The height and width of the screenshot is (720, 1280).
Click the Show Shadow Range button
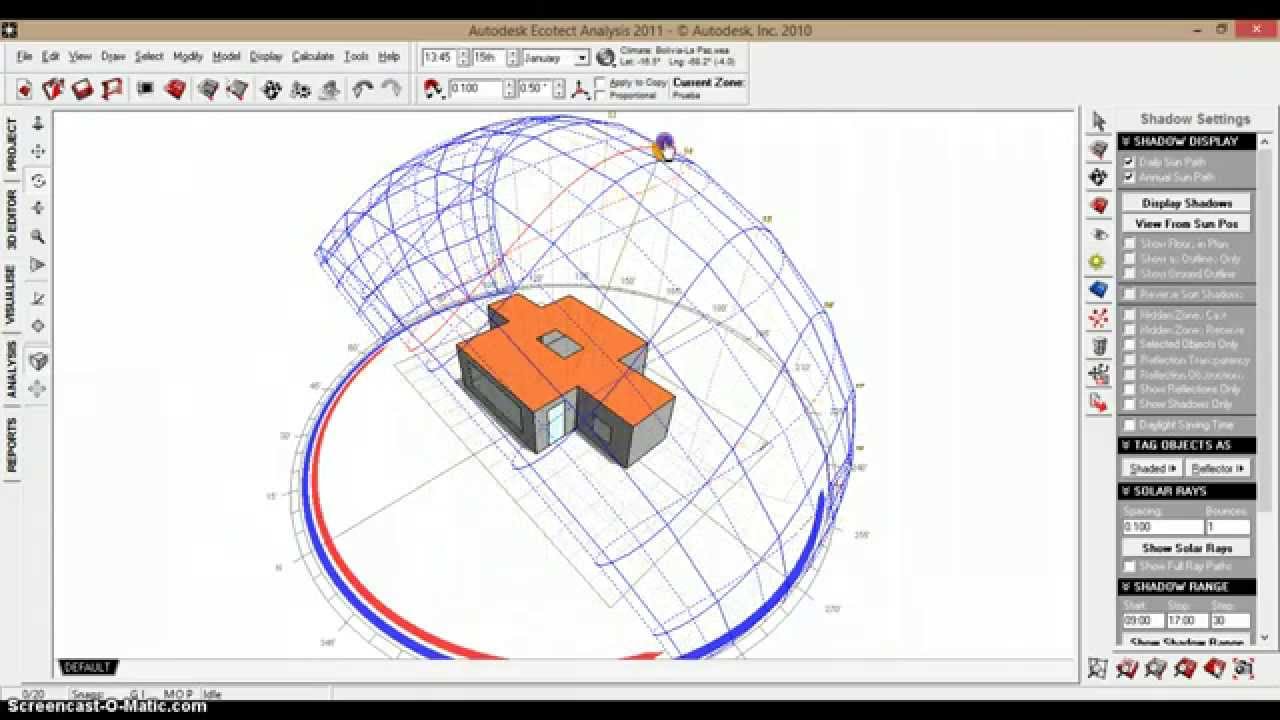1187,642
